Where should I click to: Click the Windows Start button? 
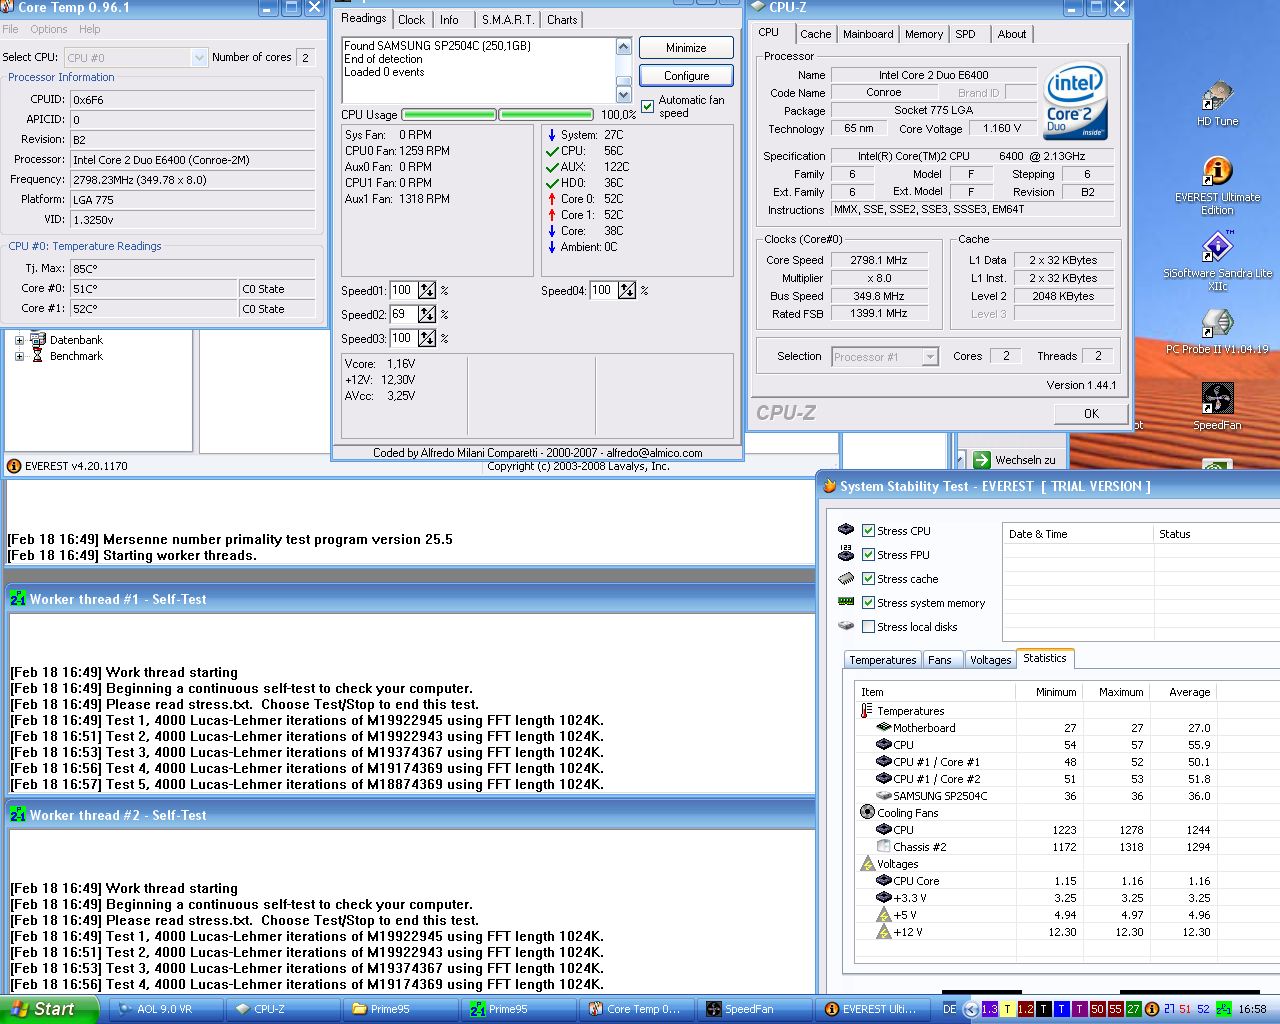tap(49, 1009)
